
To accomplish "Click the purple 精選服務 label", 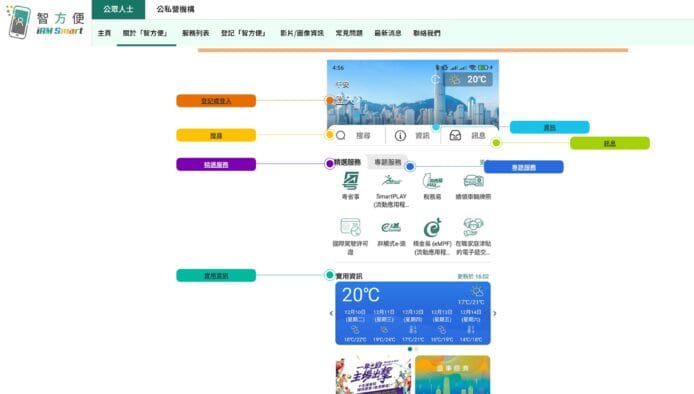I will [216, 165].
